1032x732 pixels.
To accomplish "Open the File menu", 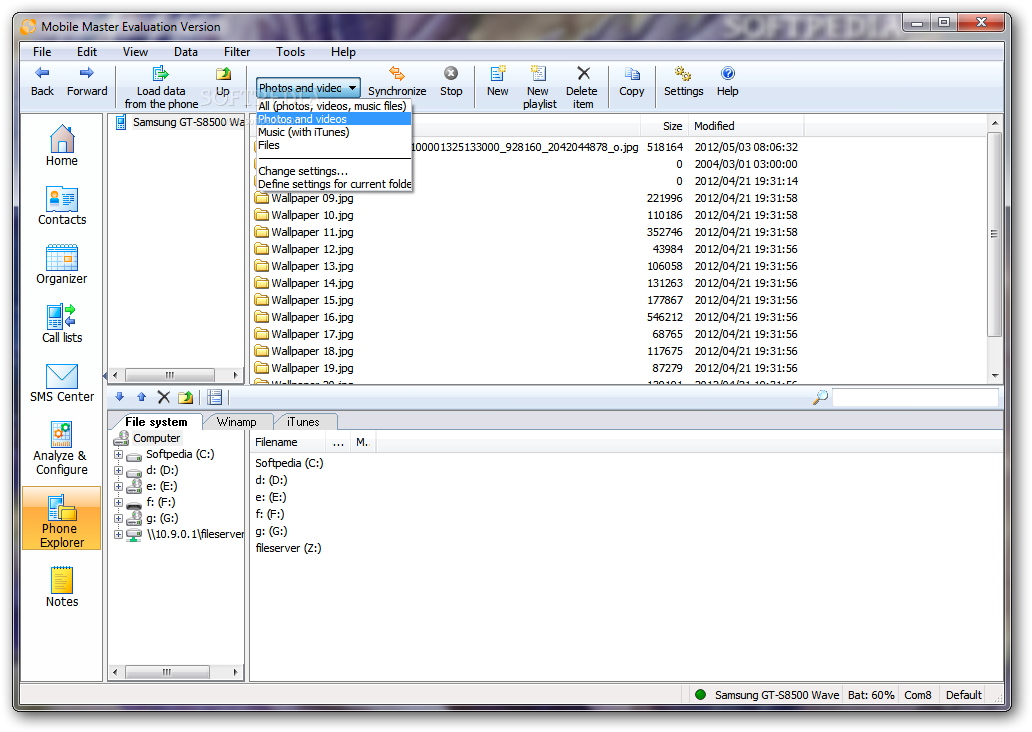I will [42, 52].
